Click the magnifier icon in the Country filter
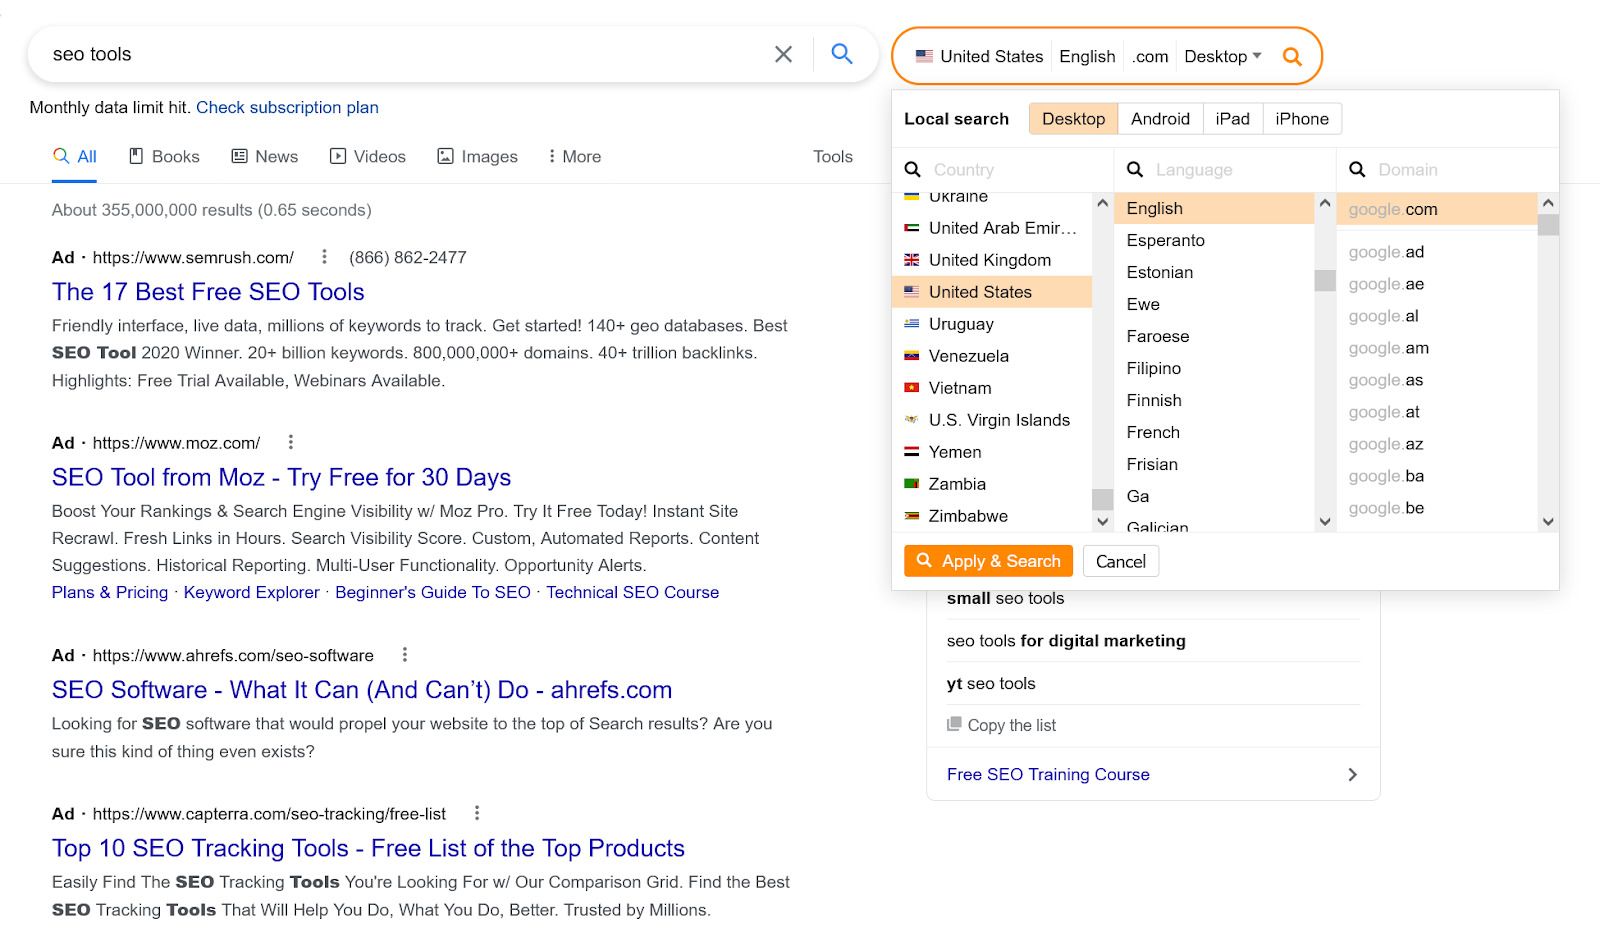1600x942 pixels. (913, 169)
